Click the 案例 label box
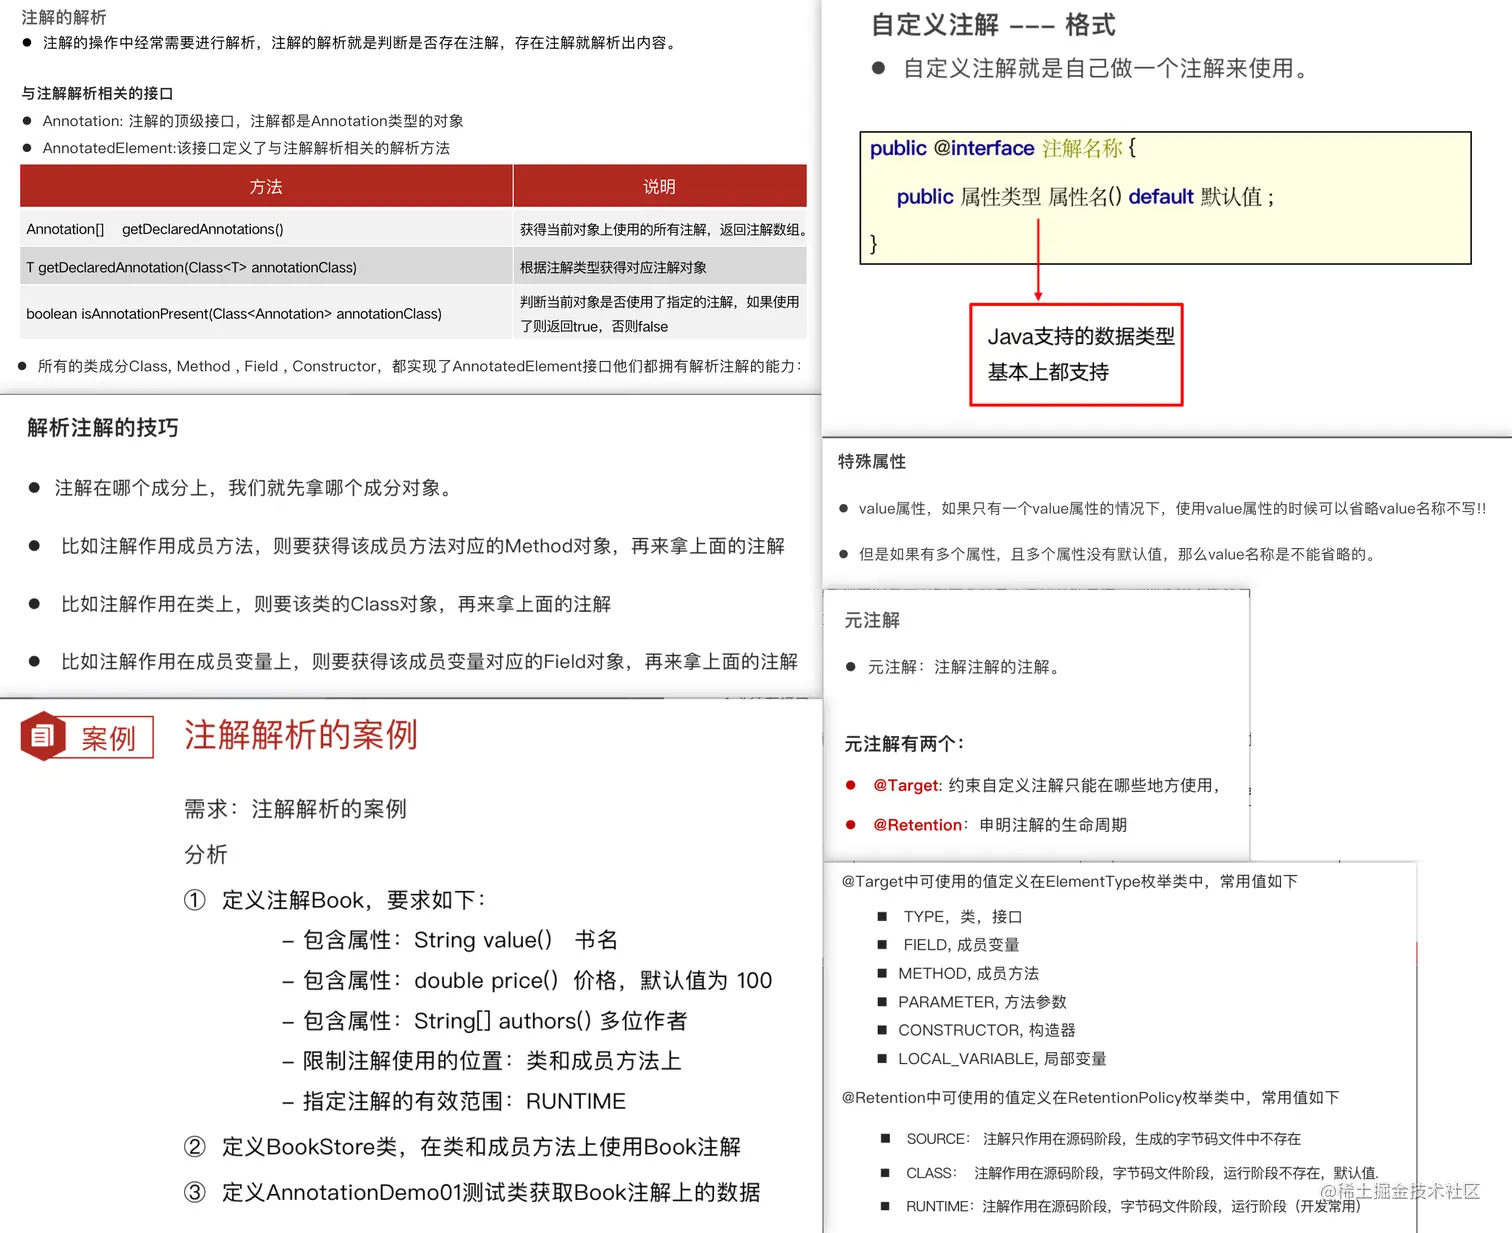This screenshot has width=1512, height=1233. click(x=108, y=738)
